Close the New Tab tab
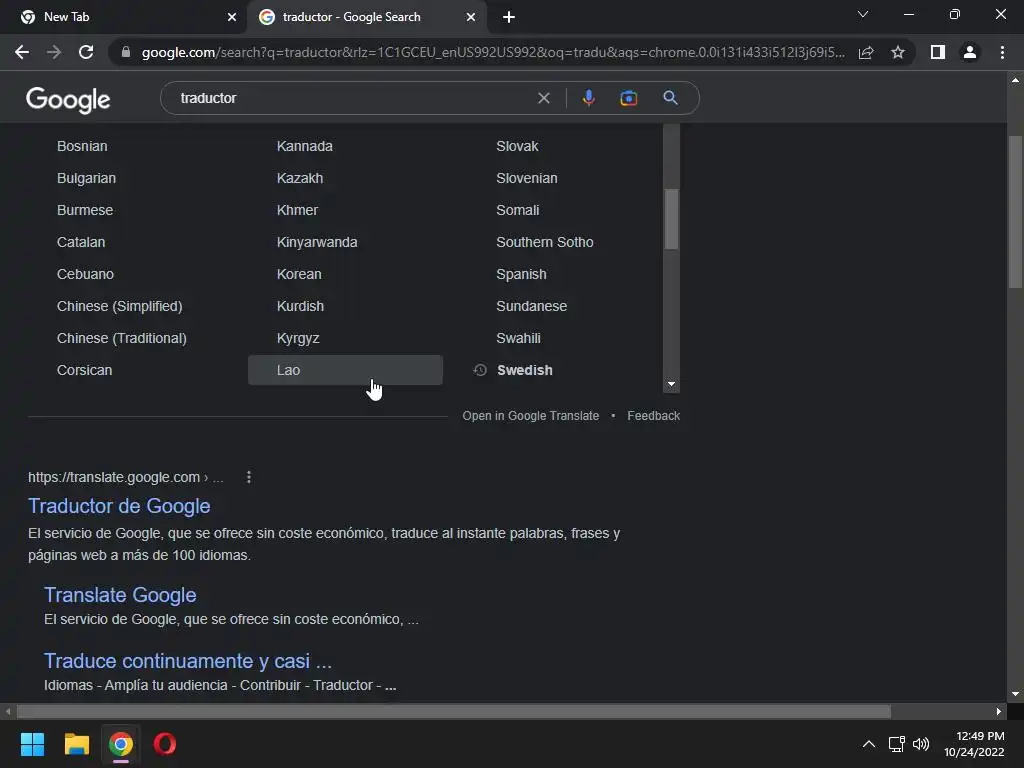The image size is (1024, 768). [232, 17]
